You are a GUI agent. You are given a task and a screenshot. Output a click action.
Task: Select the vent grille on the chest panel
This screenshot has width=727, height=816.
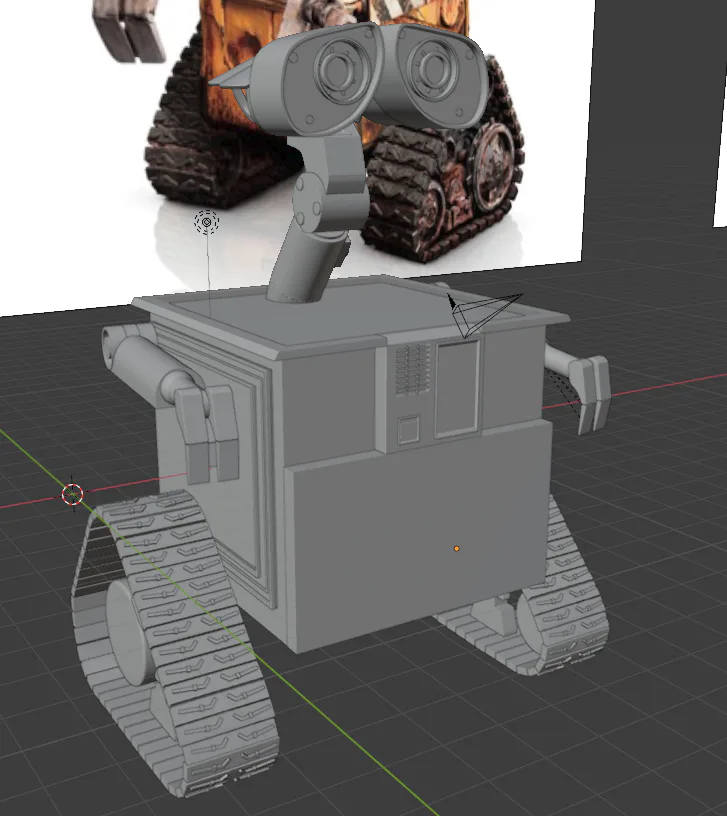tap(413, 369)
